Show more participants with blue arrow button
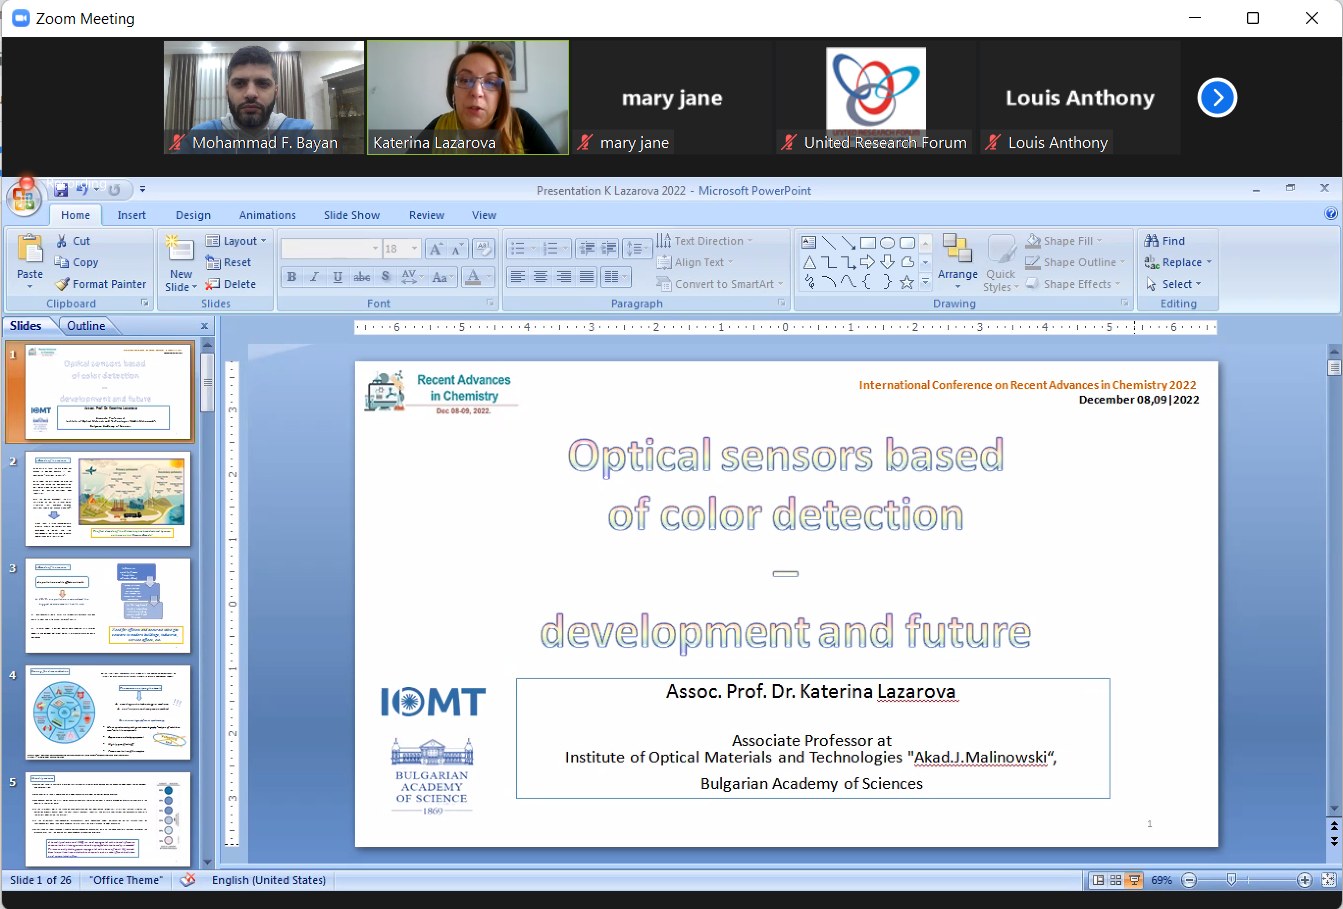The height and width of the screenshot is (909, 1343). click(1217, 97)
